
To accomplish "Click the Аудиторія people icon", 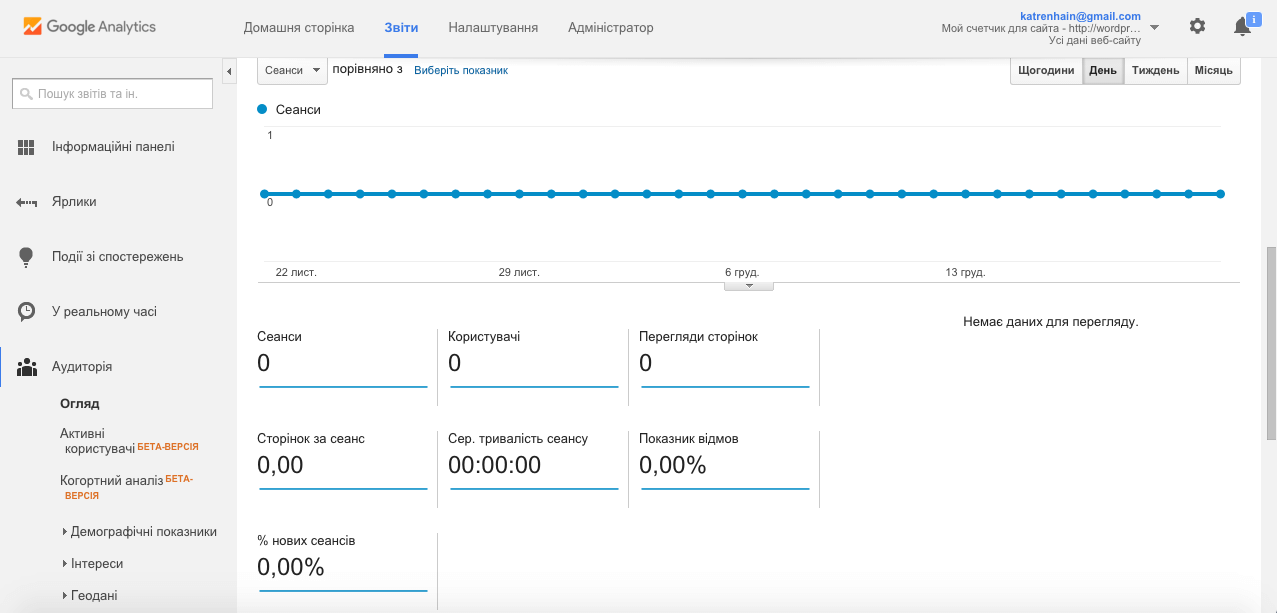I will coord(27,367).
